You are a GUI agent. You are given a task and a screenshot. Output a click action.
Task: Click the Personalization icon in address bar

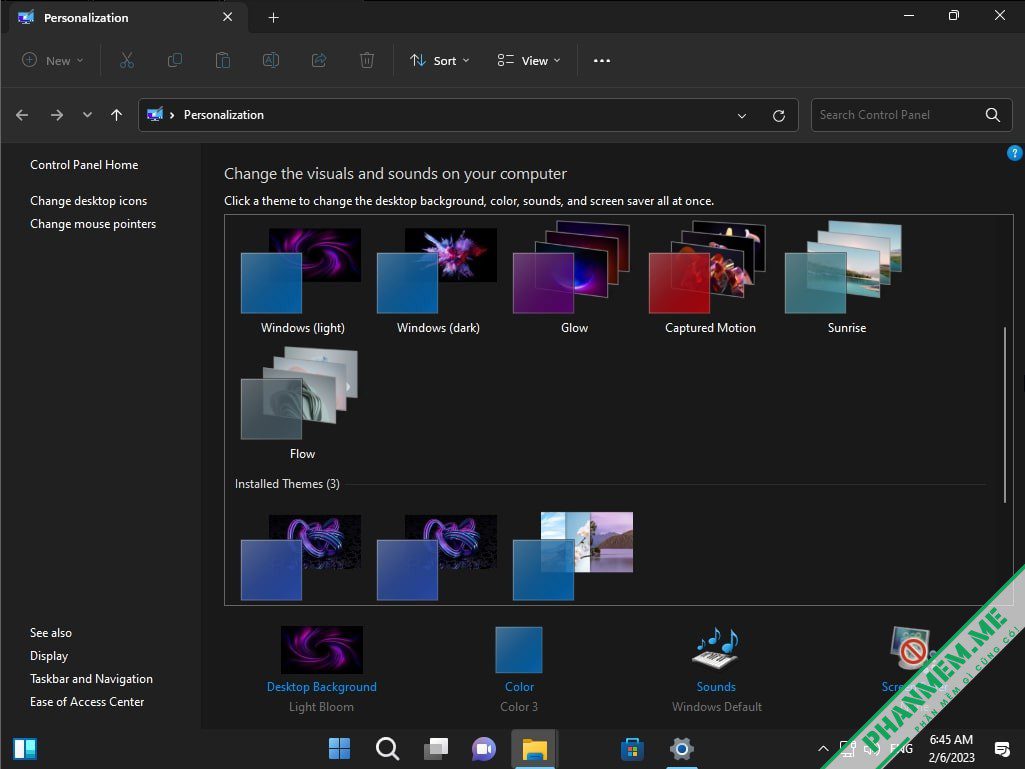pos(155,115)
